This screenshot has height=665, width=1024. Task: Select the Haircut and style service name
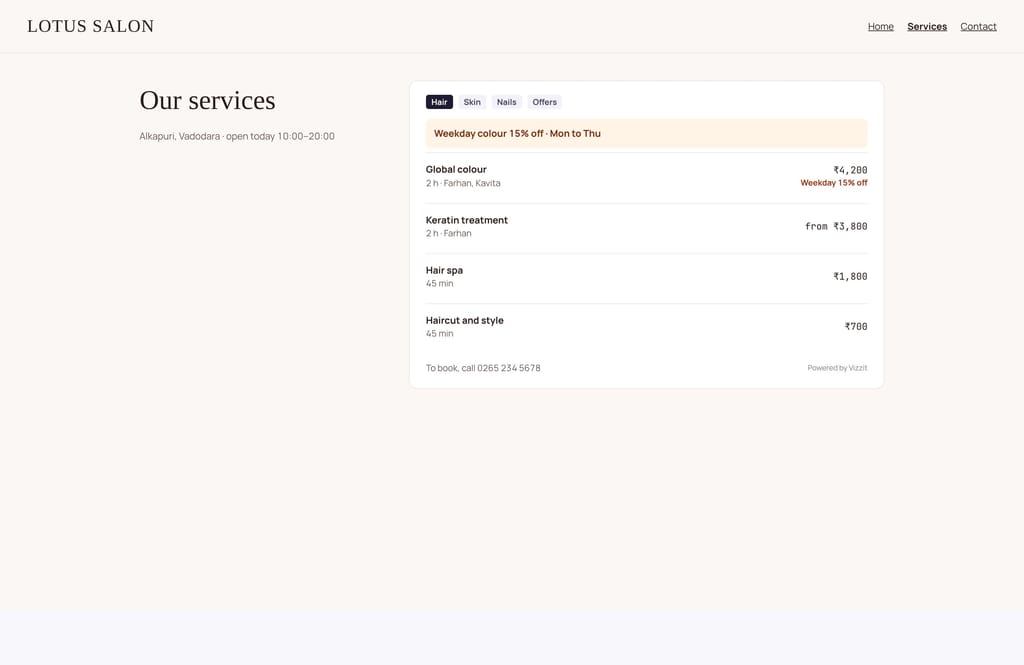pyautogui.click(x=464, y=320)
